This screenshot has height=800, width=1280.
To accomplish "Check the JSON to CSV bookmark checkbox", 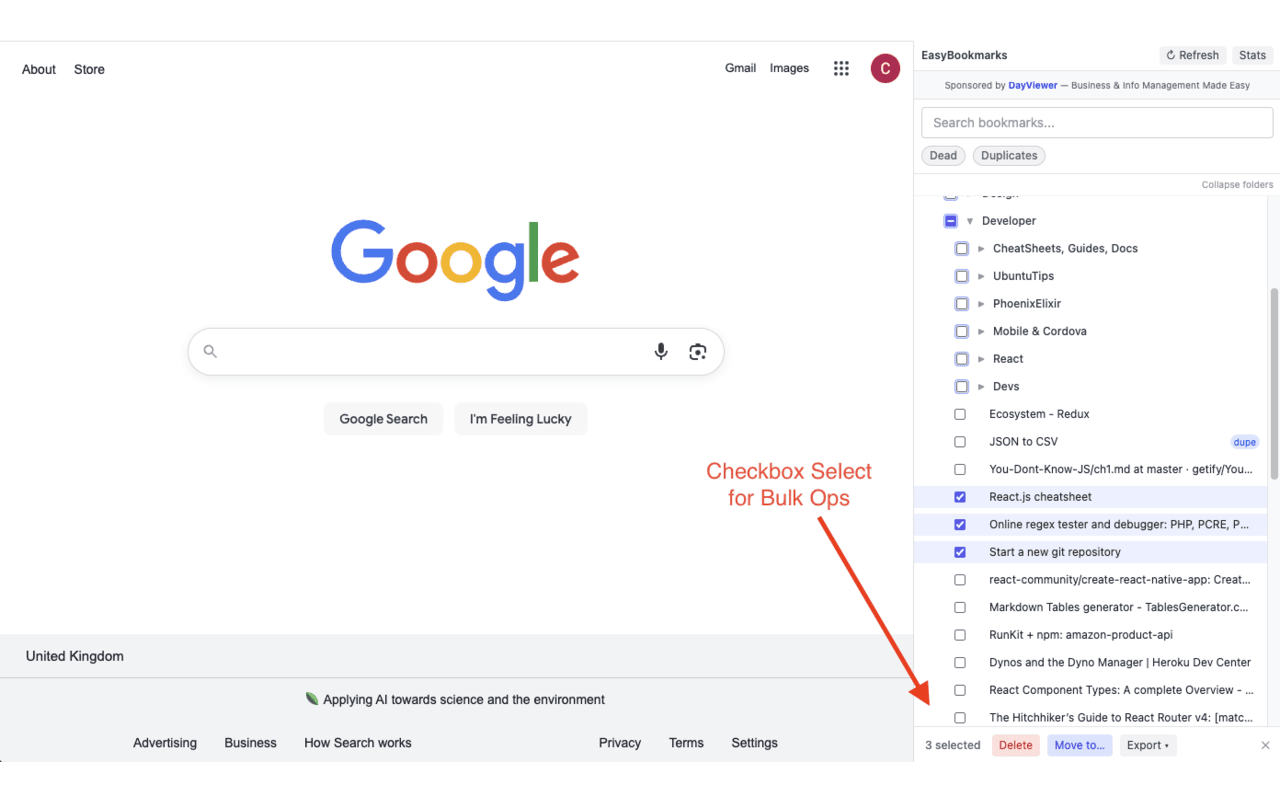I will [x=960, y=442].
